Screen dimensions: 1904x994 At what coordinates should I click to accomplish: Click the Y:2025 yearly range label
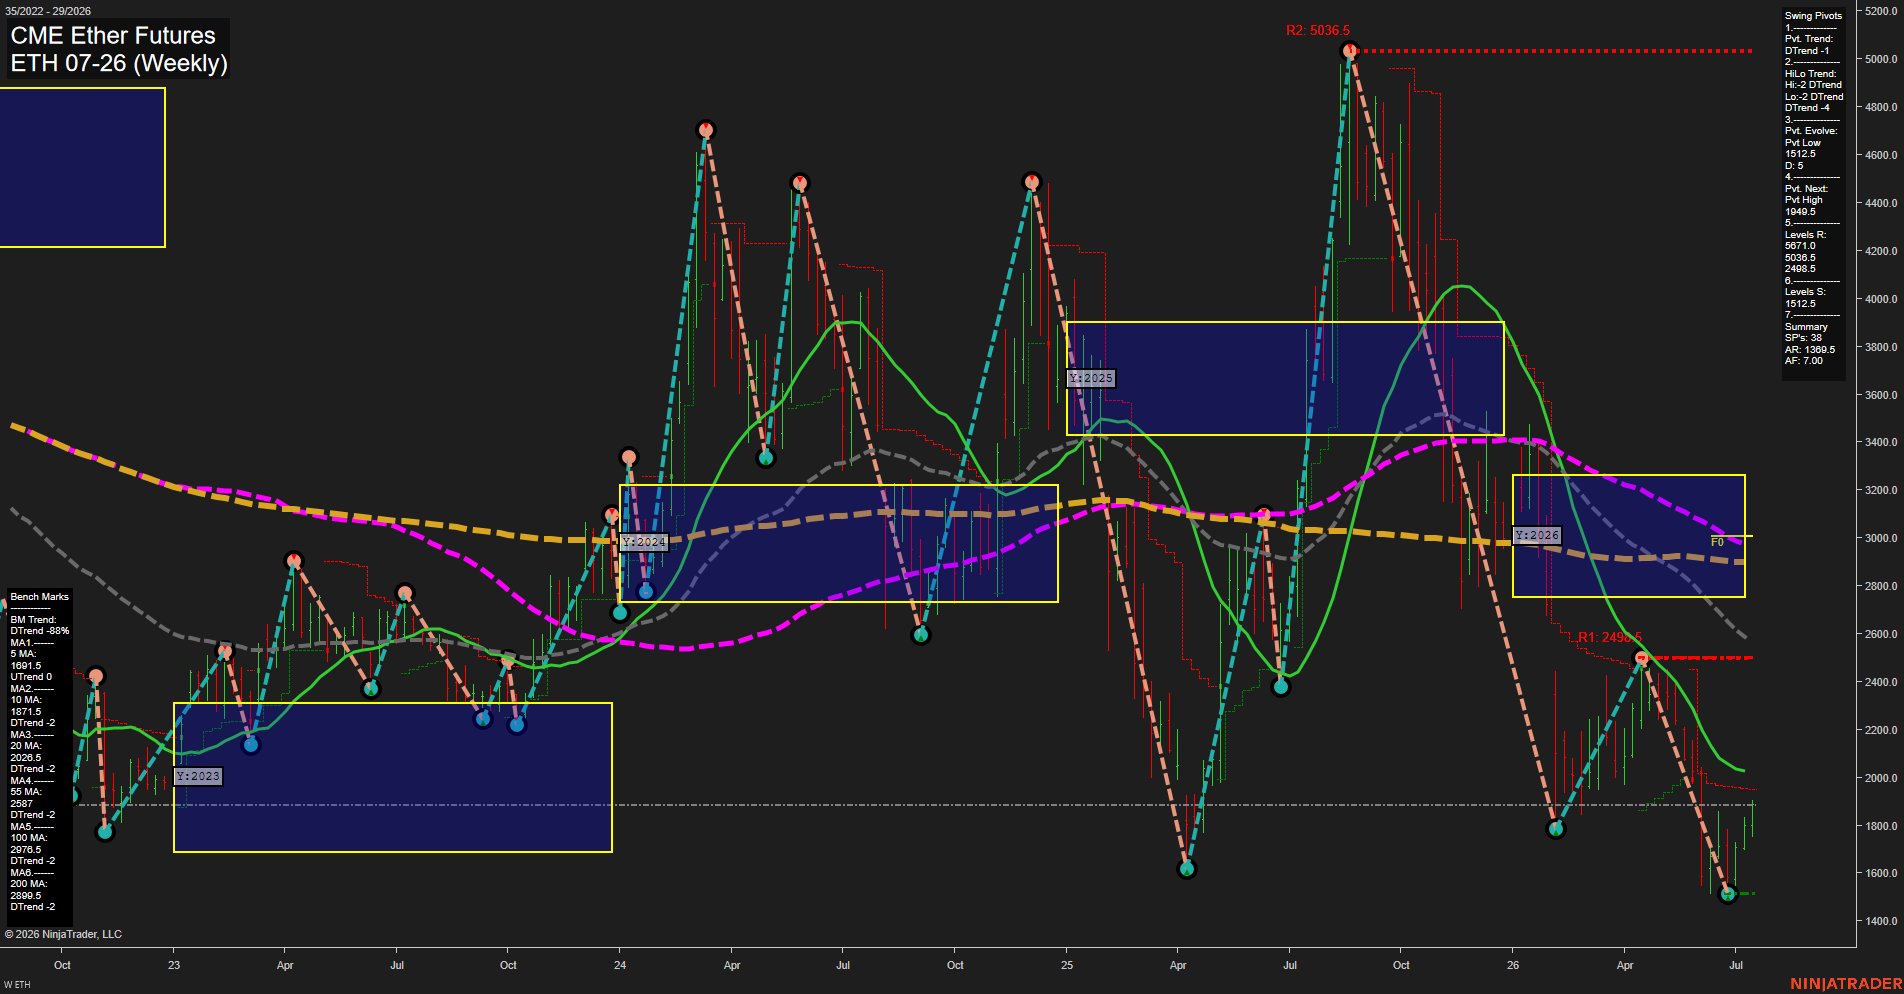[1091, 378]
